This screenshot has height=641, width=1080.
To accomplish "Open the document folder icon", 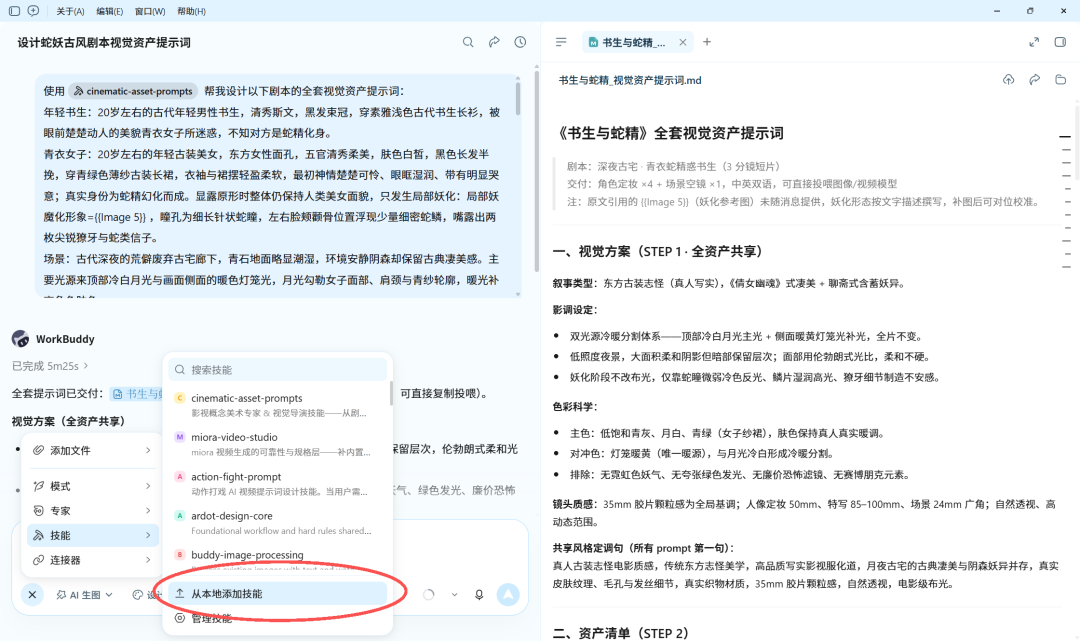I will (x=1061, y=80).
